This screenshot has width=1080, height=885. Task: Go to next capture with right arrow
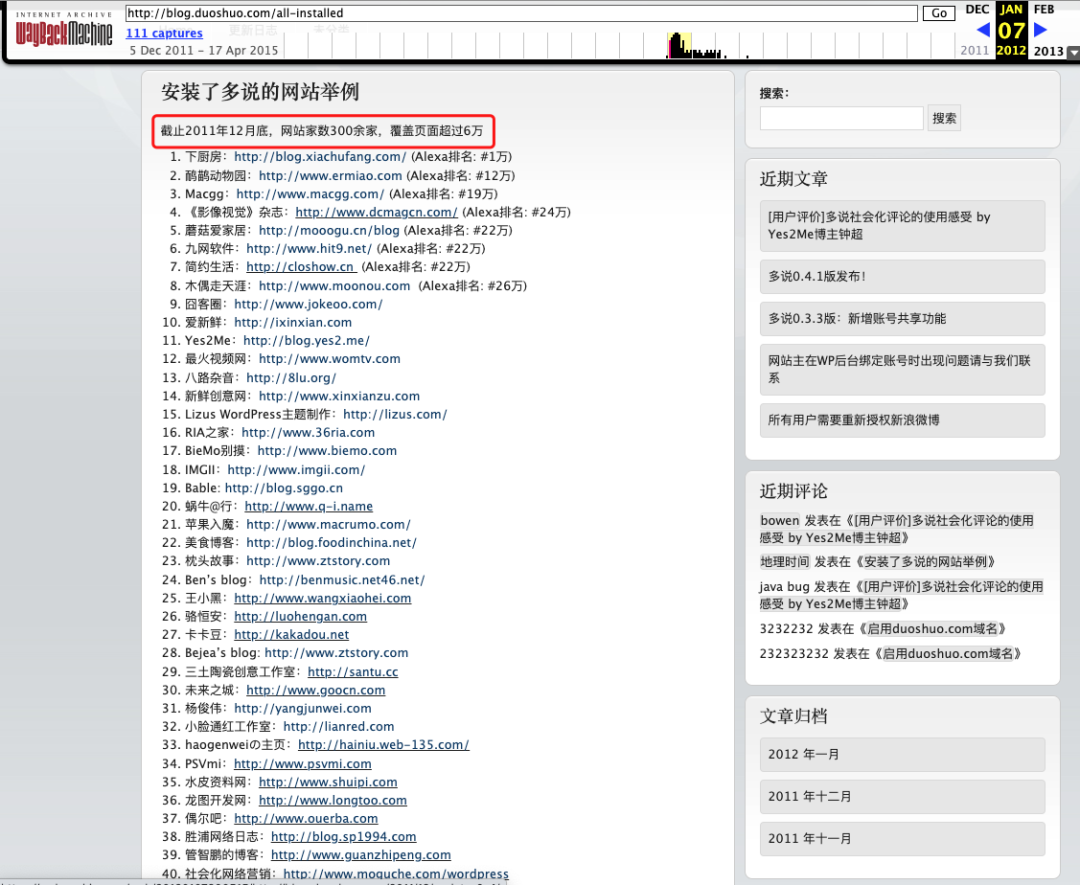pos(1041,30)
